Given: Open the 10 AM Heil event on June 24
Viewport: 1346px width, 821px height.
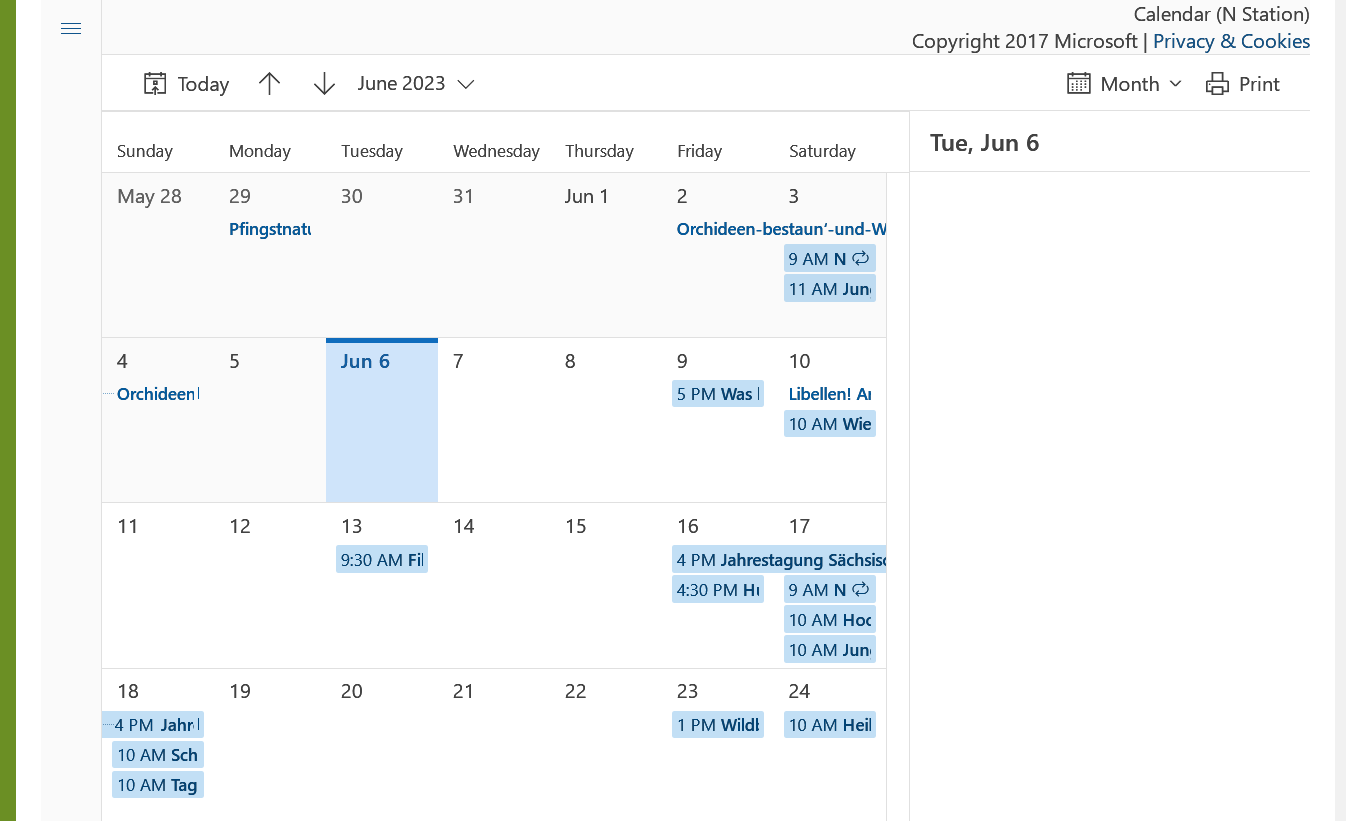Looking at the screenshot, I should [x=830, y=725].
